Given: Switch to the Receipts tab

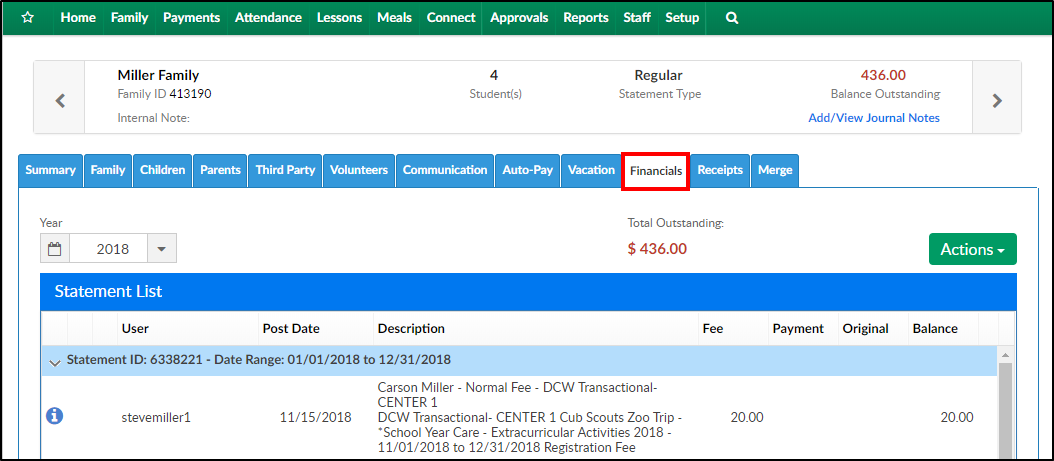Looking at the screenshot, I should (x=720, y=171).
